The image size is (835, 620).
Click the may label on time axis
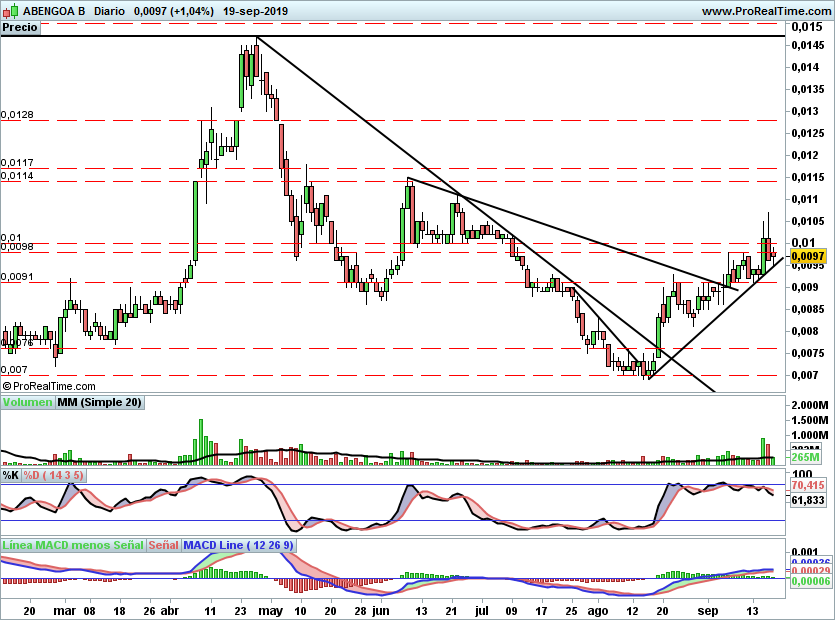tap(270, 611)
